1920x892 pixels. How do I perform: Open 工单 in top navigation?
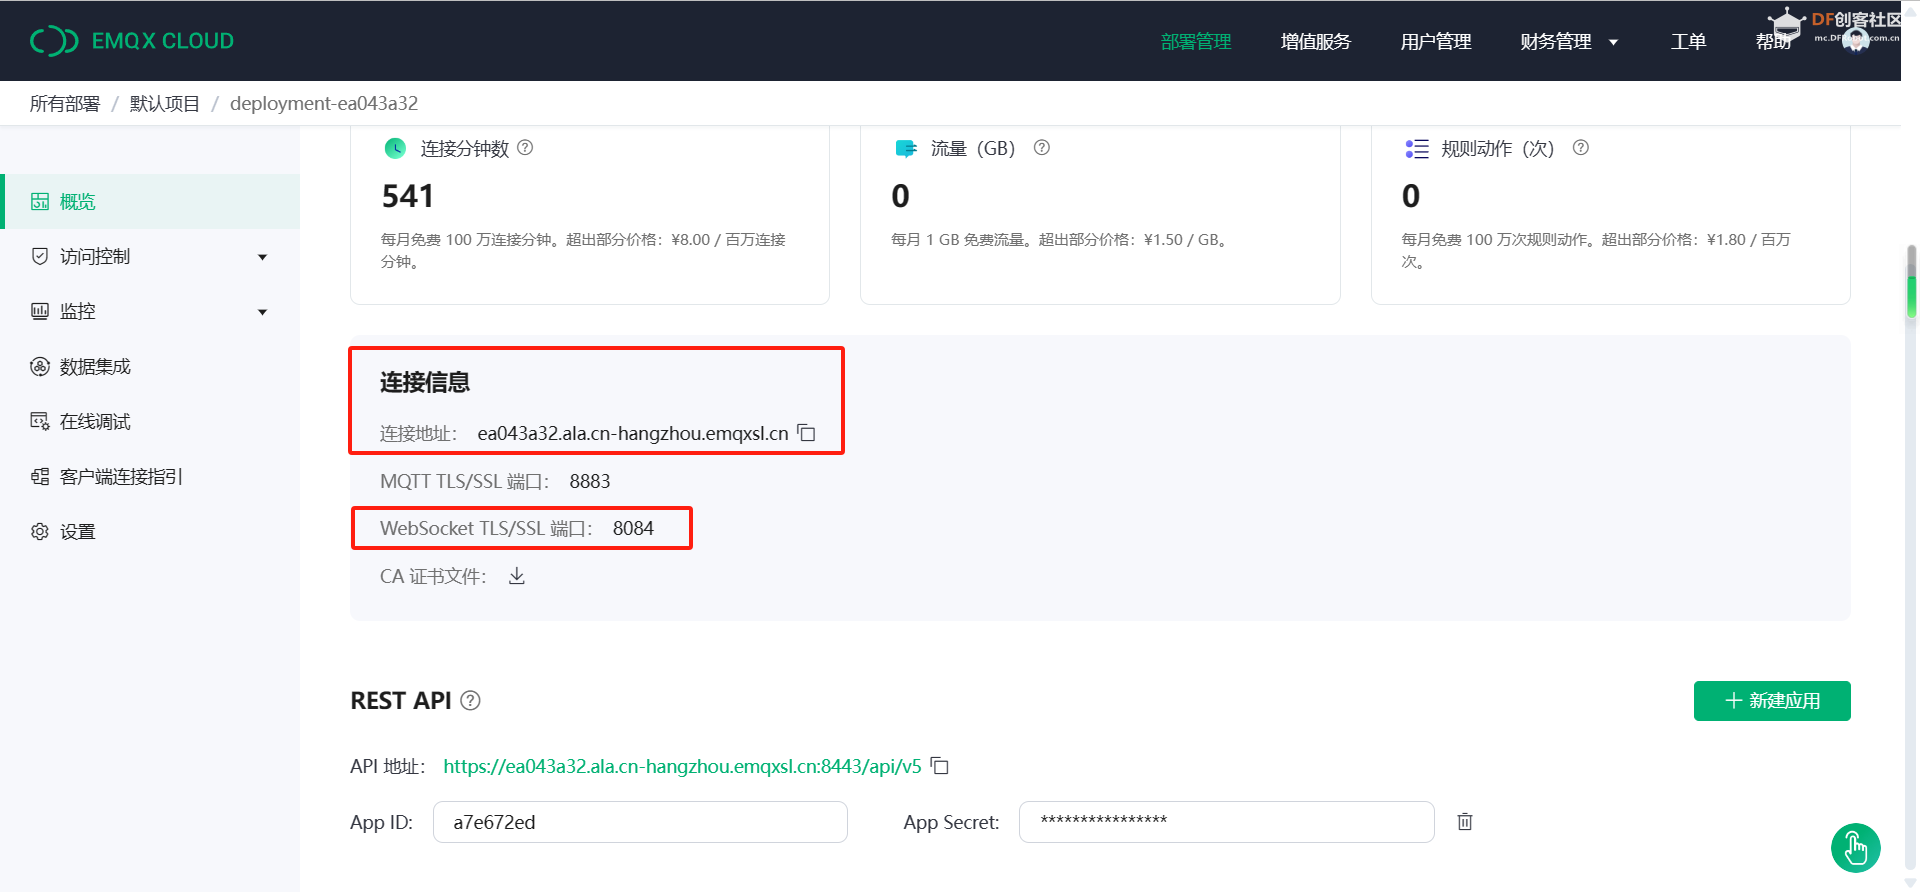click(x=1689, y=42)
